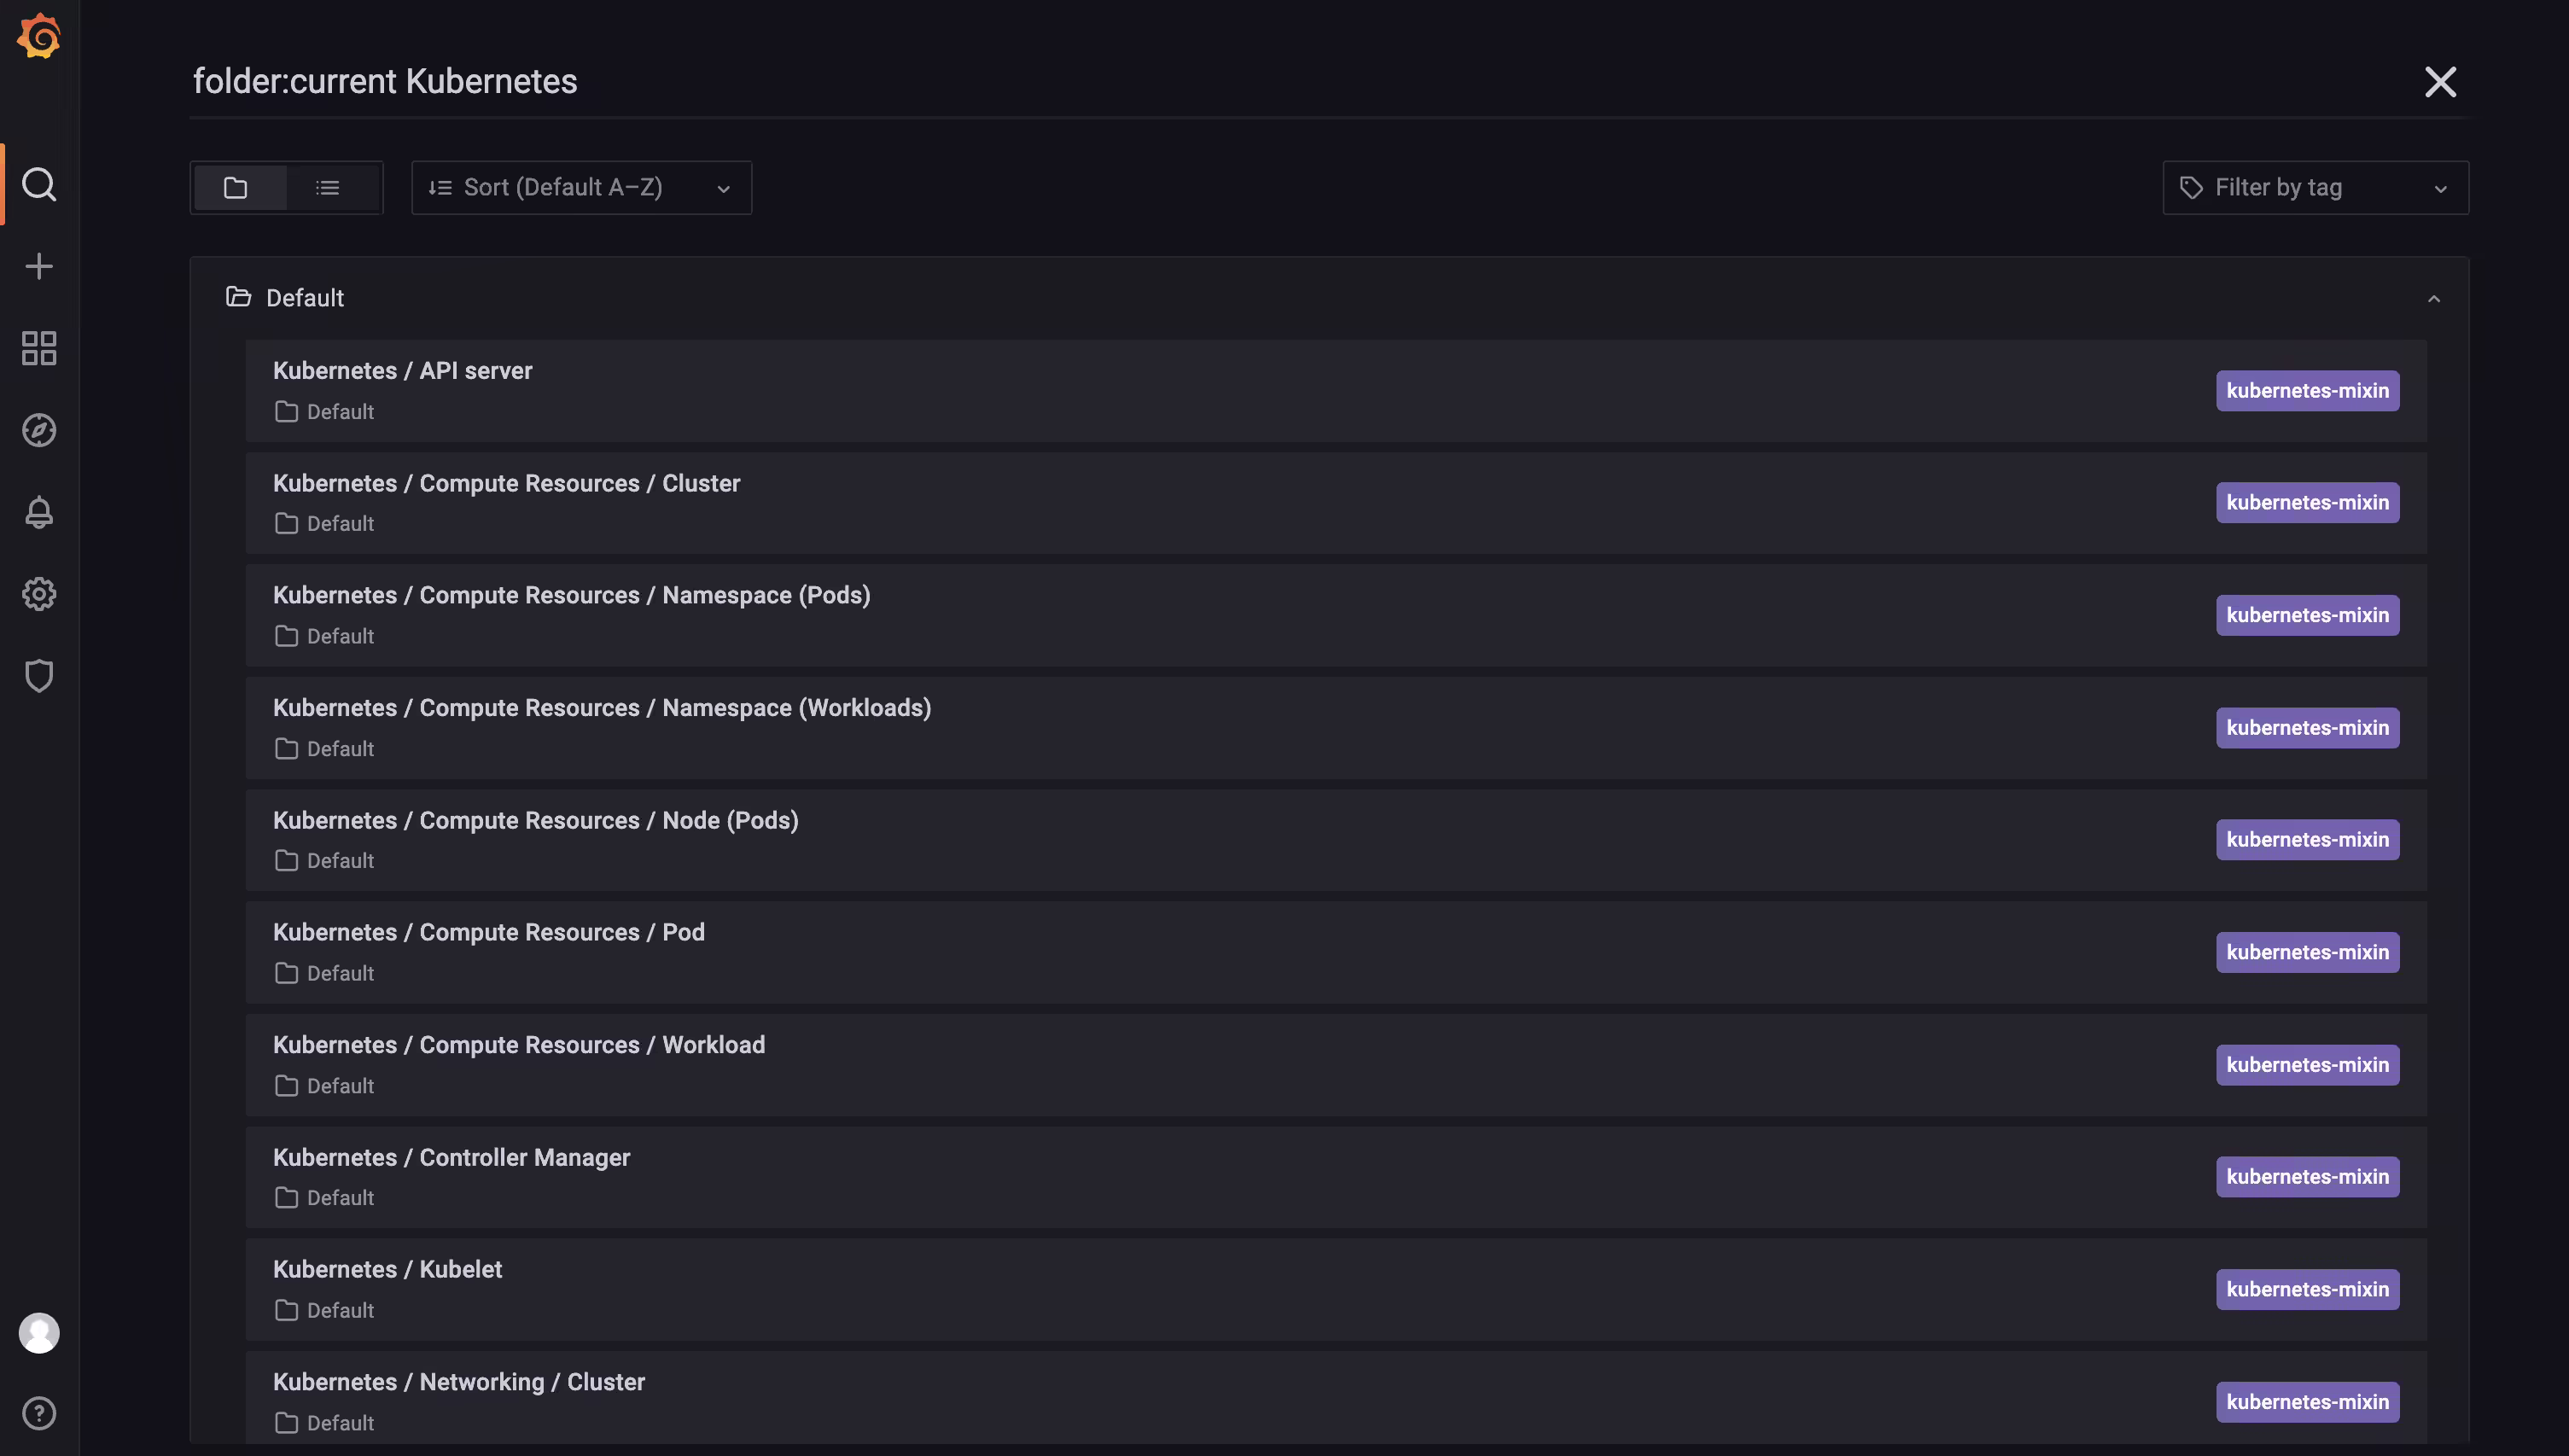Image resolution: width=2569 pixels, height=1456 pixels.
Task: Open the user profile avatar
Action: (39, 1333)
